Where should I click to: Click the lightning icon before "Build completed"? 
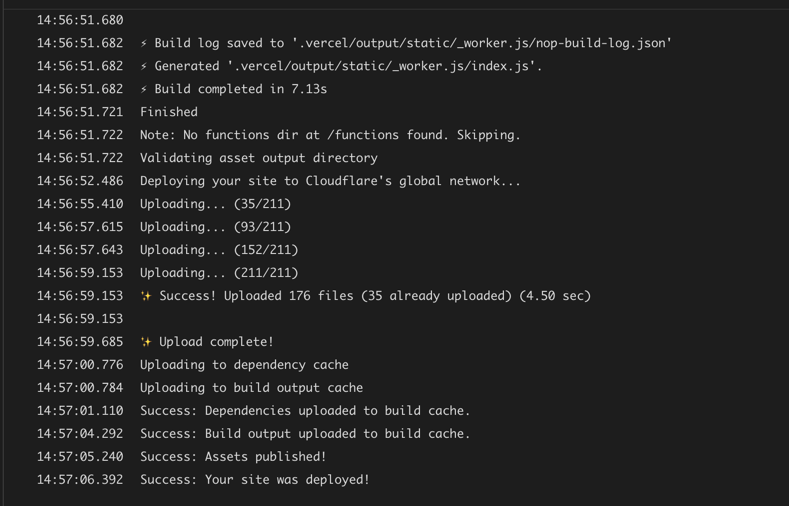[144, 89]
